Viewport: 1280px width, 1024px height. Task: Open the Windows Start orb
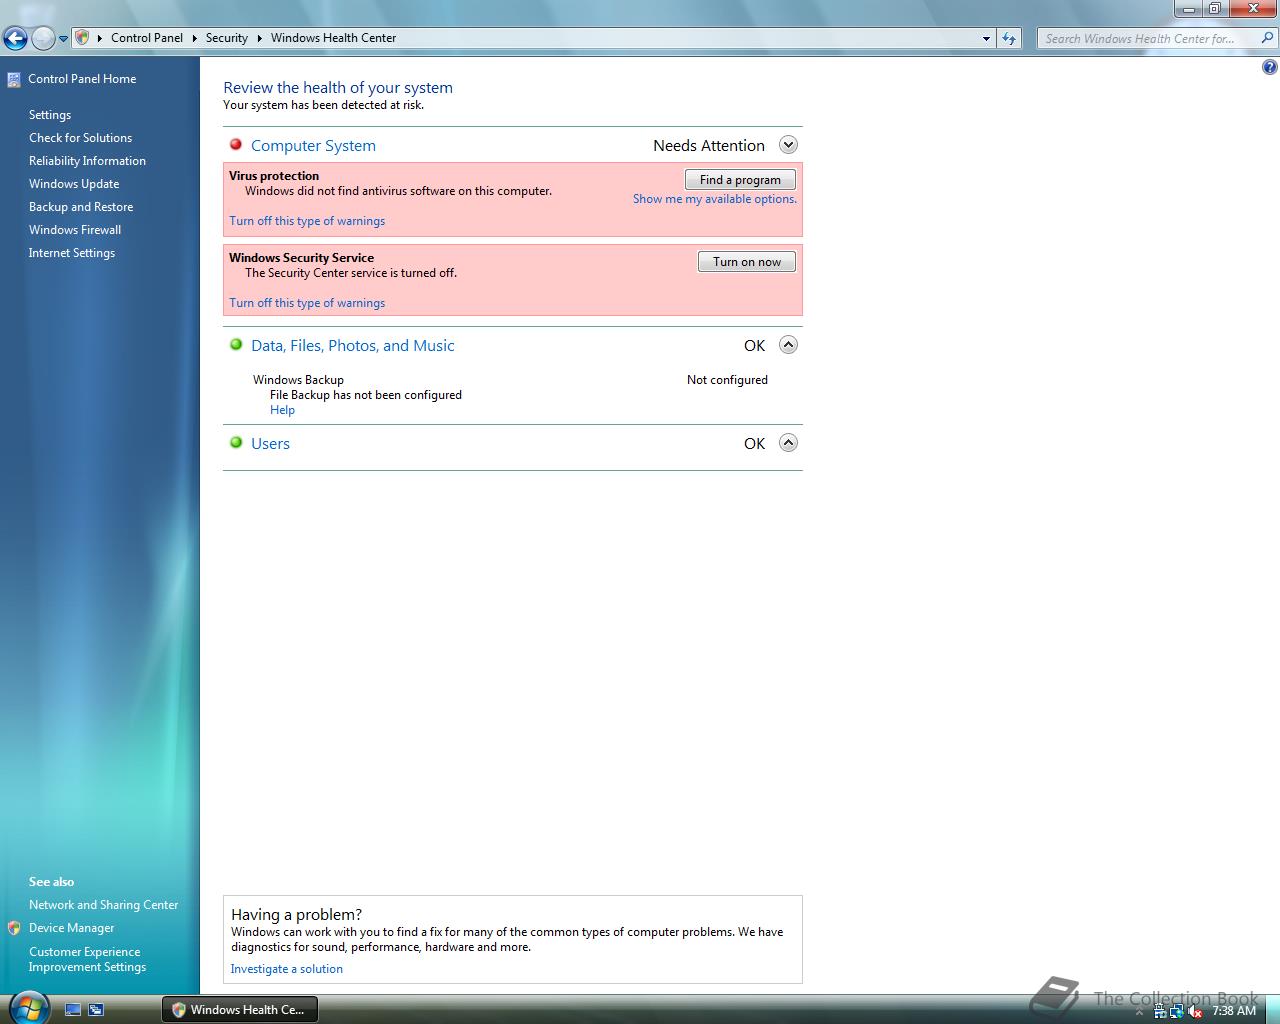(27, 1007)
